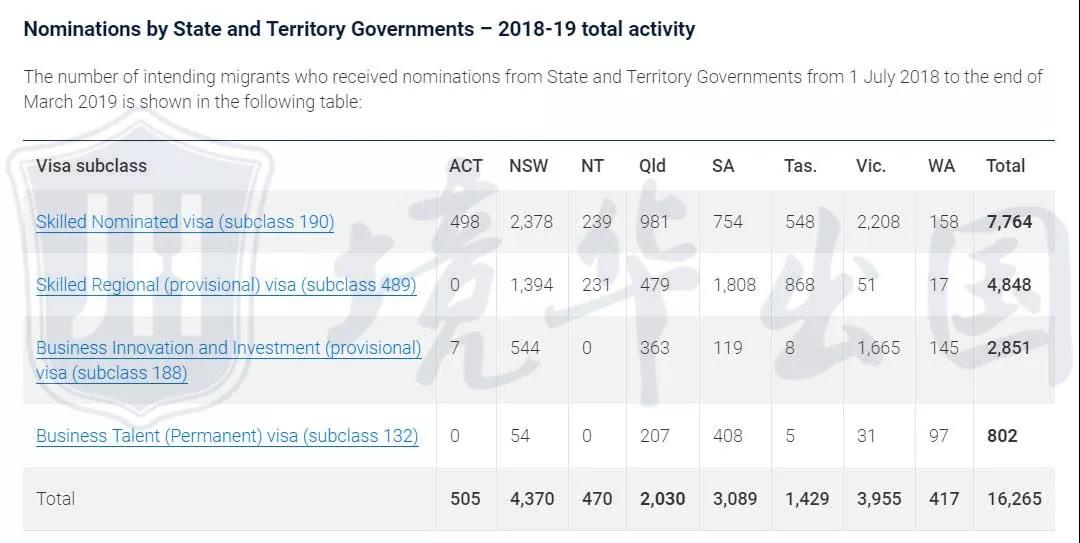Click the WA column header
The image size is (1080, 543).
point(941,166)
